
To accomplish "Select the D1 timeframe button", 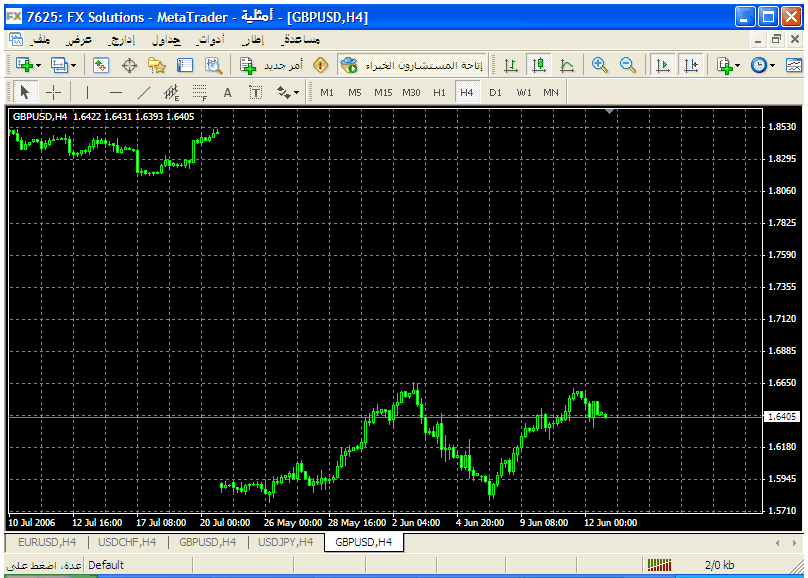I will (x=495, y=93).
